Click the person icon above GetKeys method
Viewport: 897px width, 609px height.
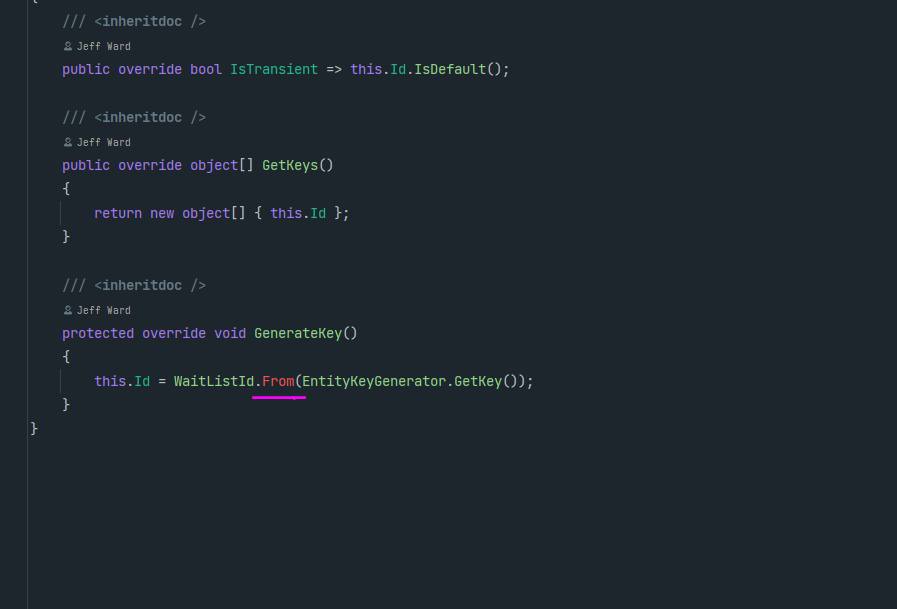(66, 141)
